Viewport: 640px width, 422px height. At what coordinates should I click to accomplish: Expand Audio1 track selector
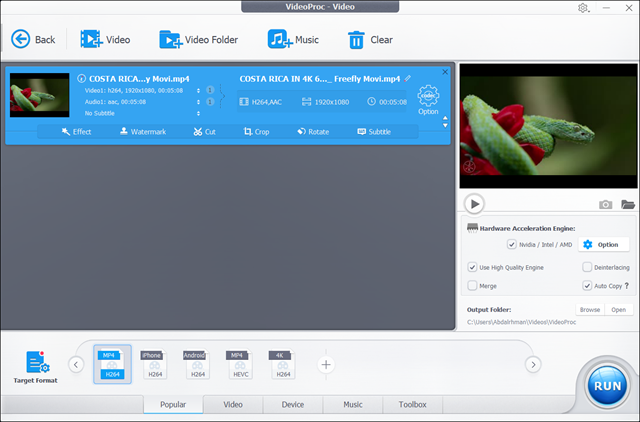198,102
